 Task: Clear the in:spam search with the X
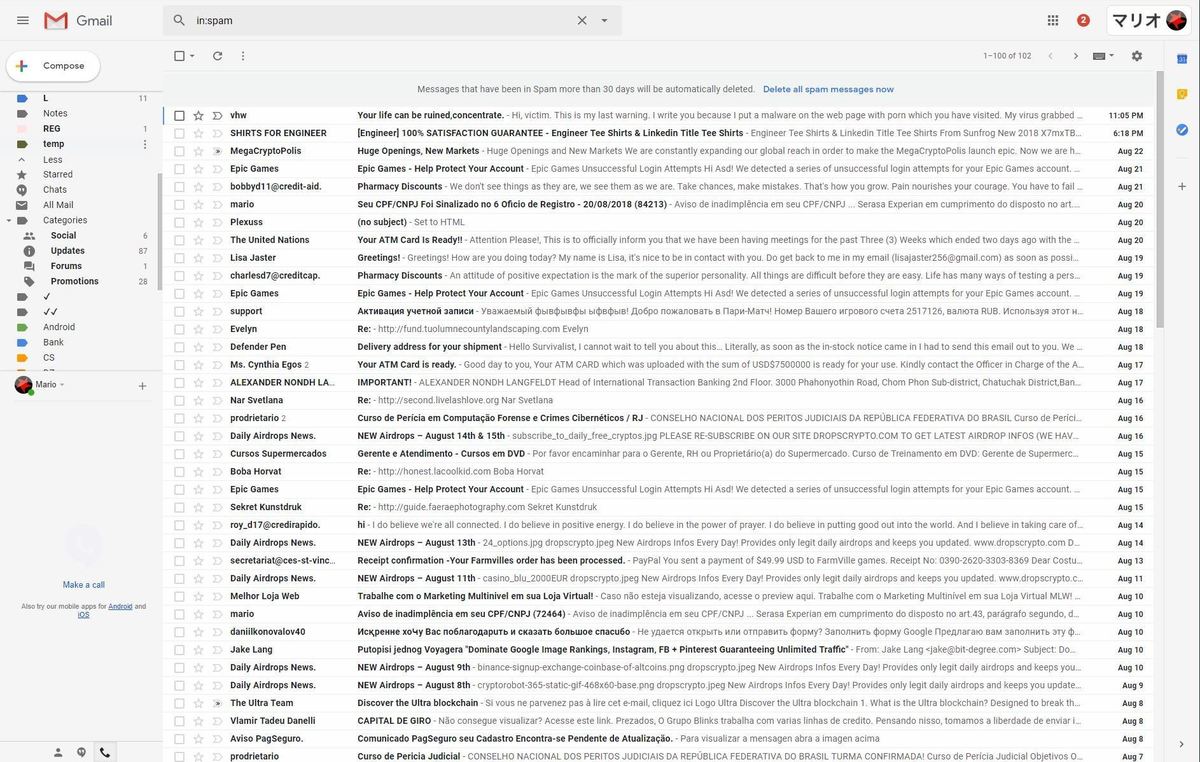coord(582,20)
